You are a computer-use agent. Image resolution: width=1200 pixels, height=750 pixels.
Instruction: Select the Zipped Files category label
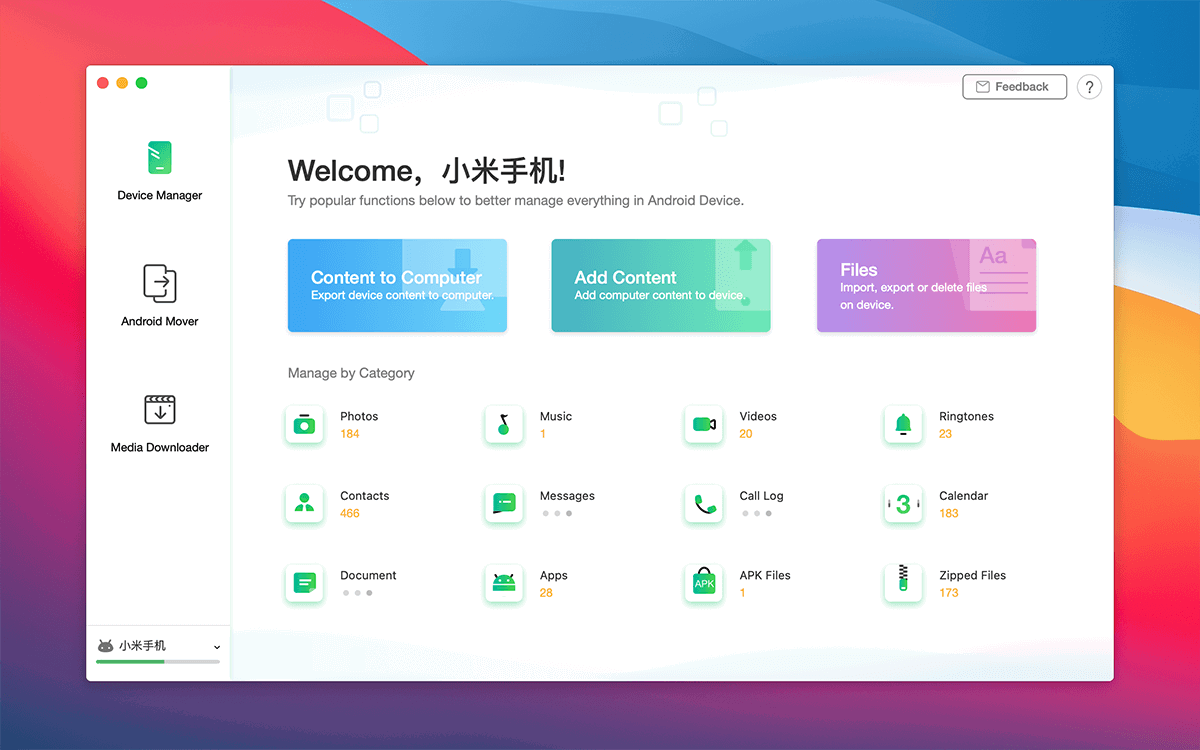(x=972, y=576)
